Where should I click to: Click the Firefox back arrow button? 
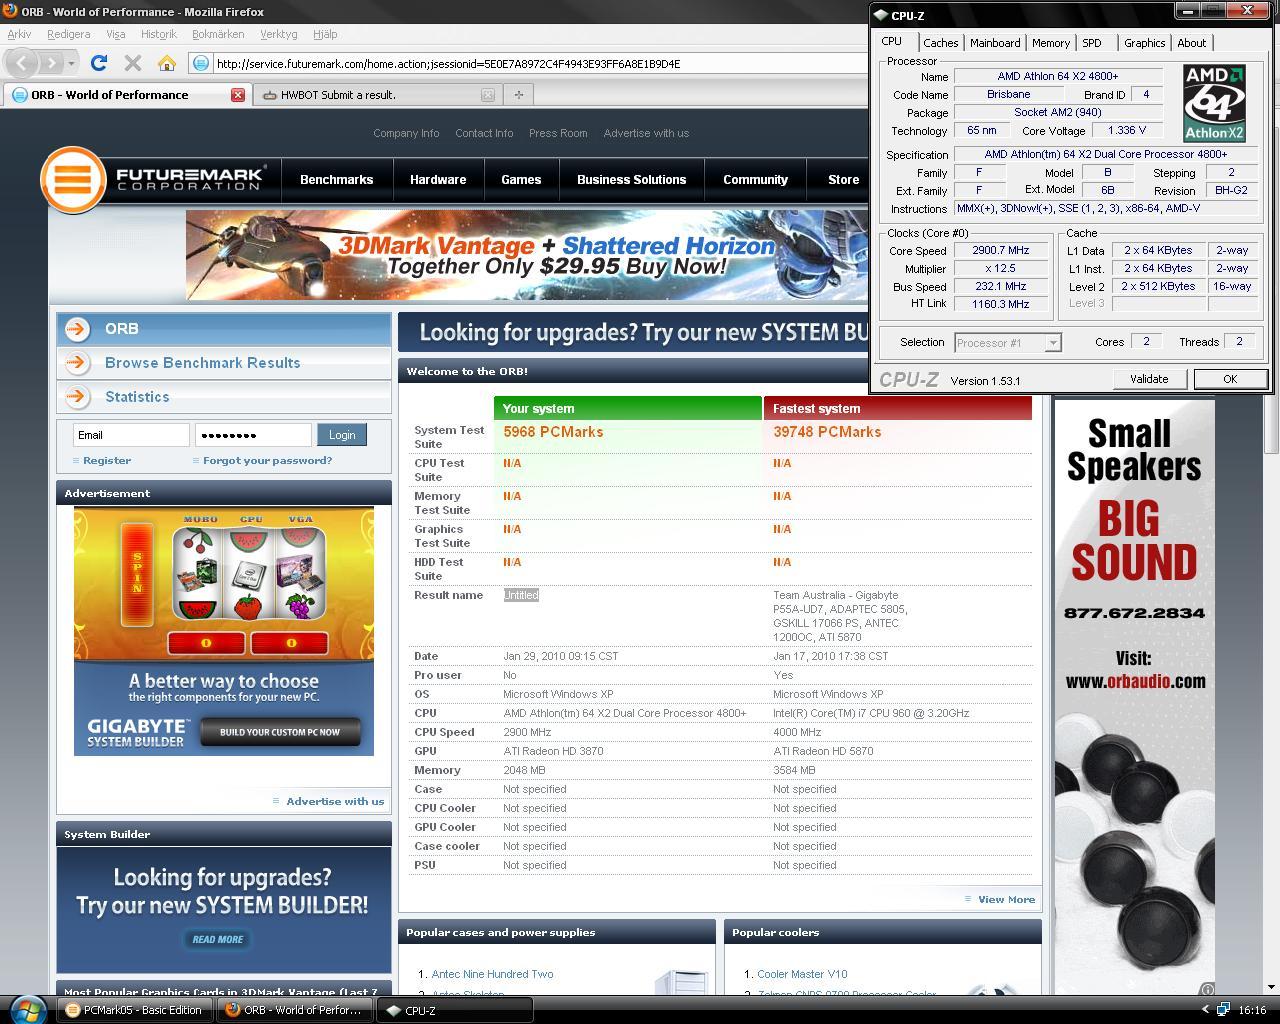(22, 63)
